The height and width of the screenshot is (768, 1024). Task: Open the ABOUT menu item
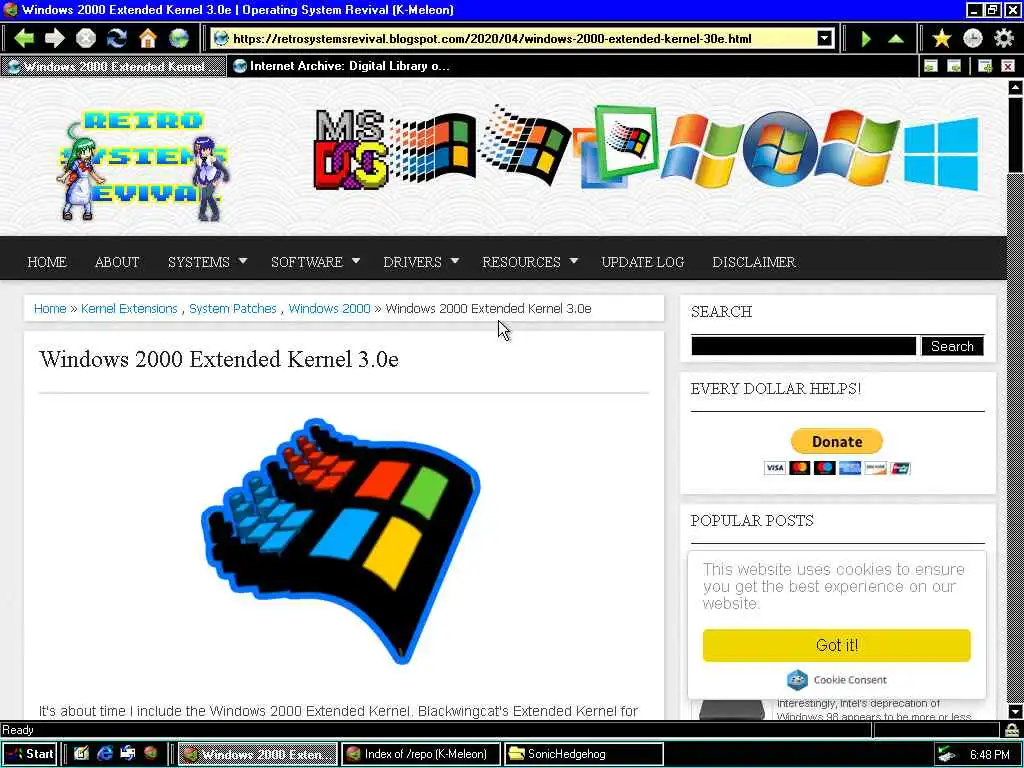pos(117,262)
